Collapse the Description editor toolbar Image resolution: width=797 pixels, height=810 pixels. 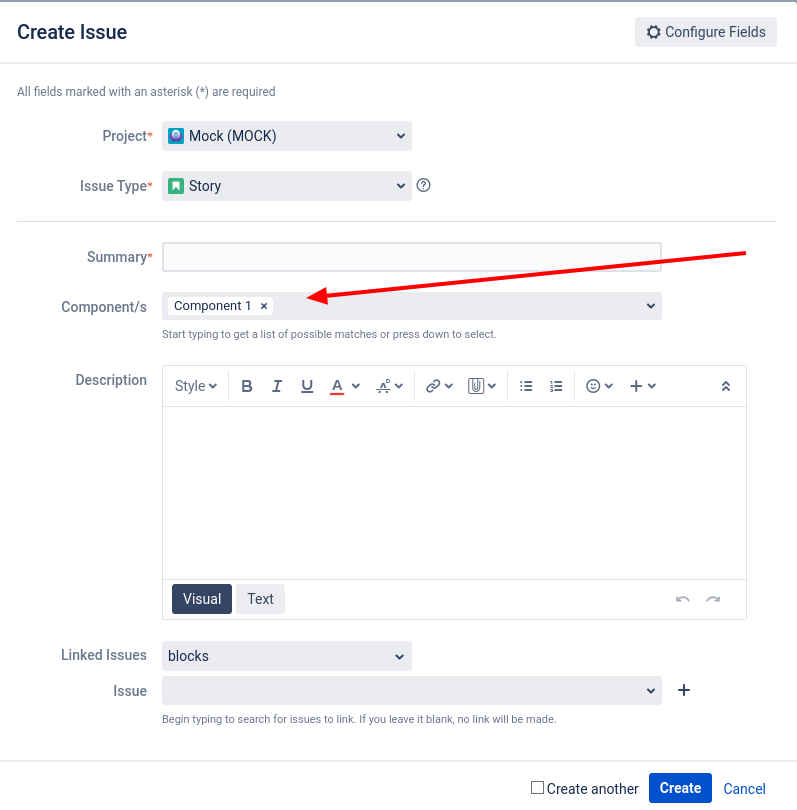pos(725,385)
